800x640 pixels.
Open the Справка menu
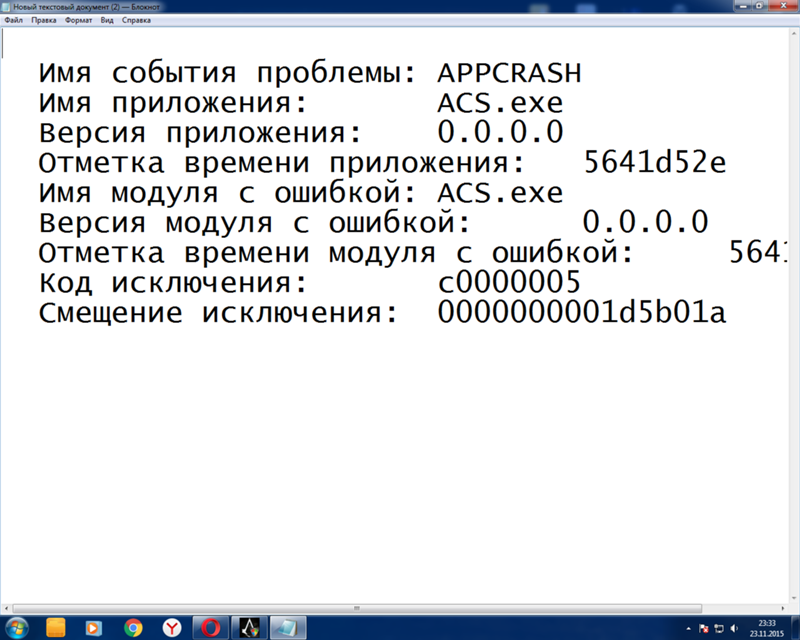136,20
